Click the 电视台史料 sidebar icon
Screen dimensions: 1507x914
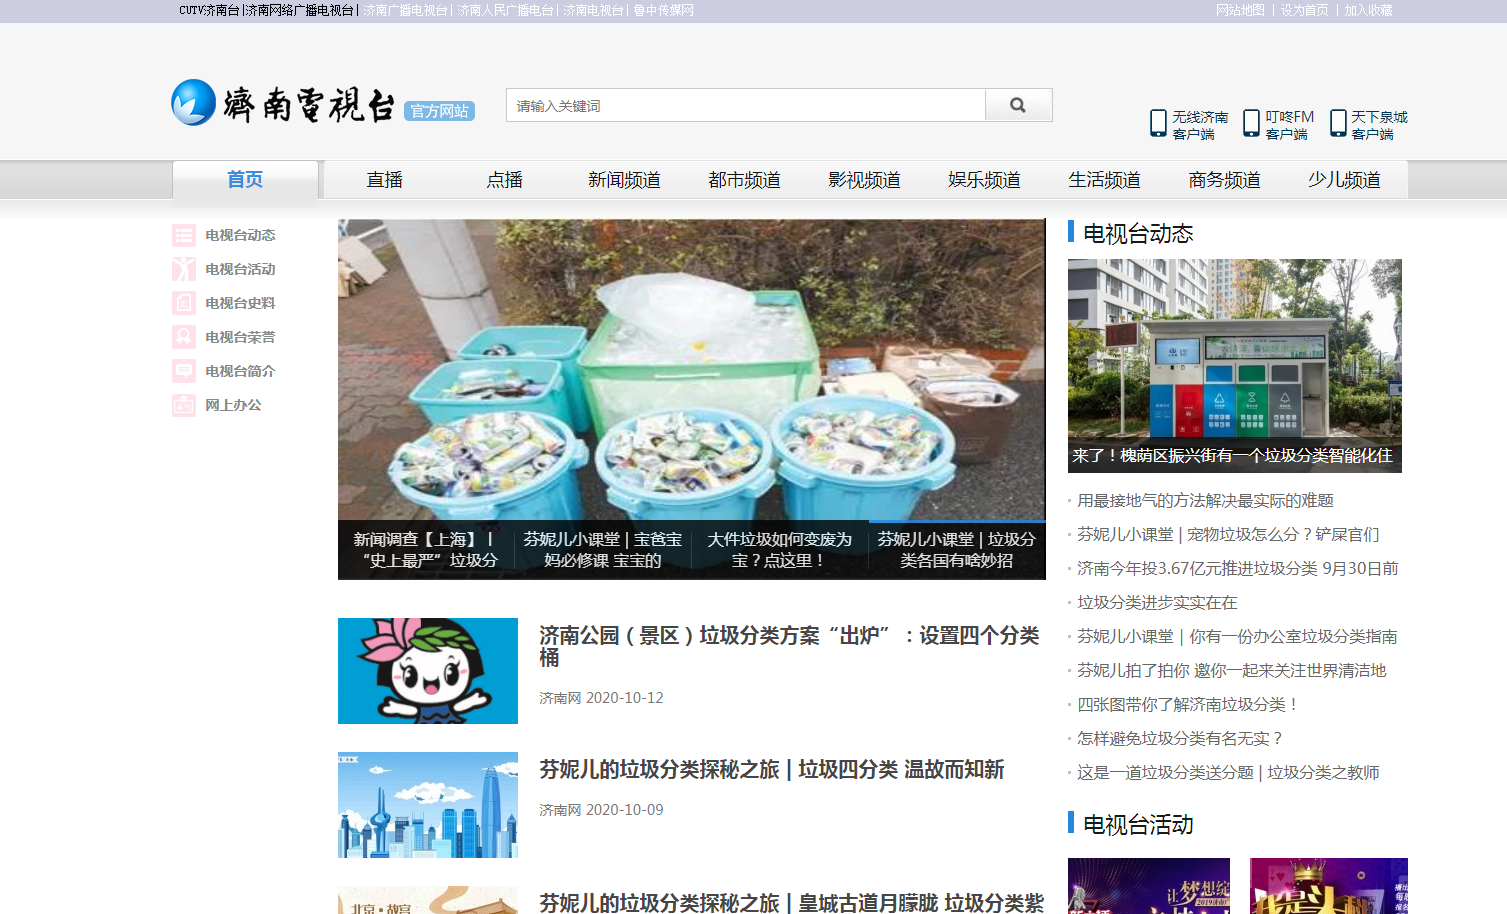point(184,303)
